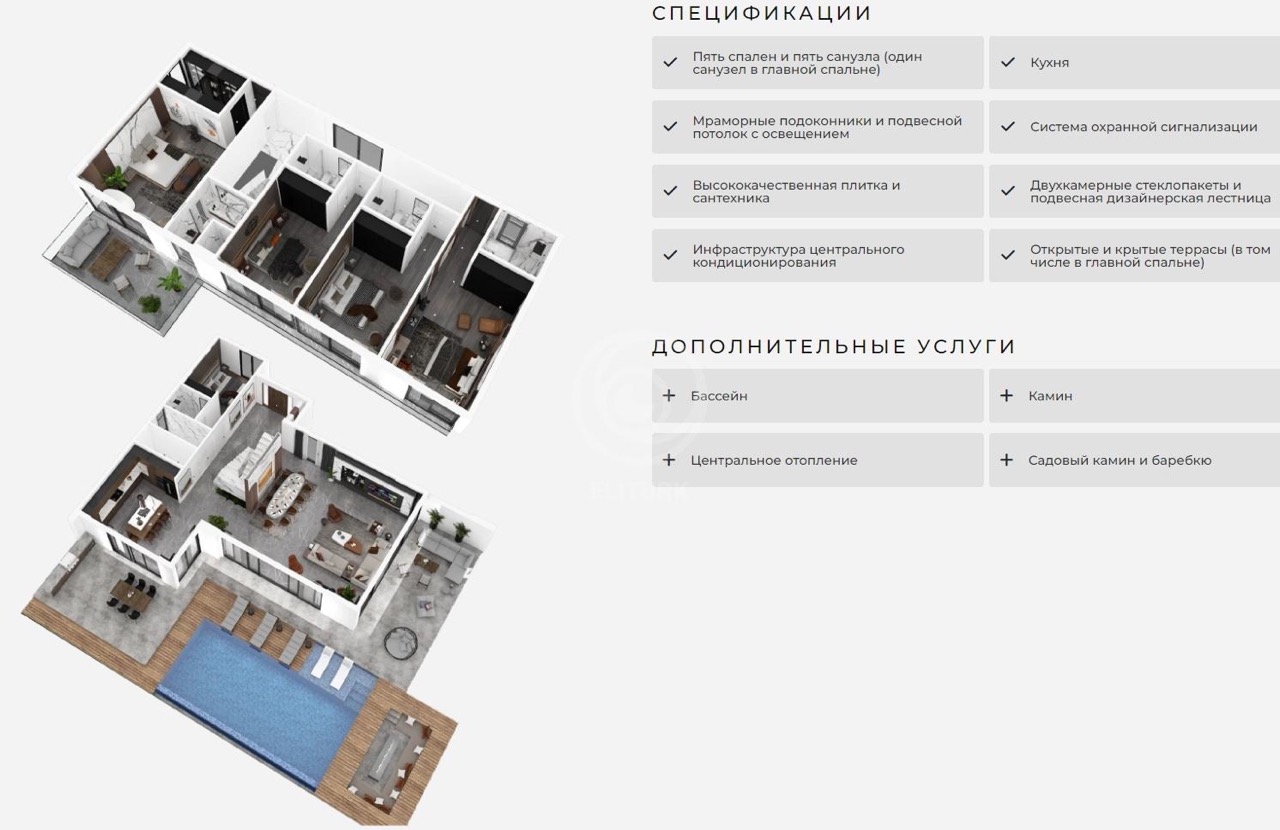Viewport: 1280px width, 830px height.
Task: Select the ДОПОЛНИТЕЛЬНЫЕ УСЛУГИ section heading
Action: tap(833, 347)
